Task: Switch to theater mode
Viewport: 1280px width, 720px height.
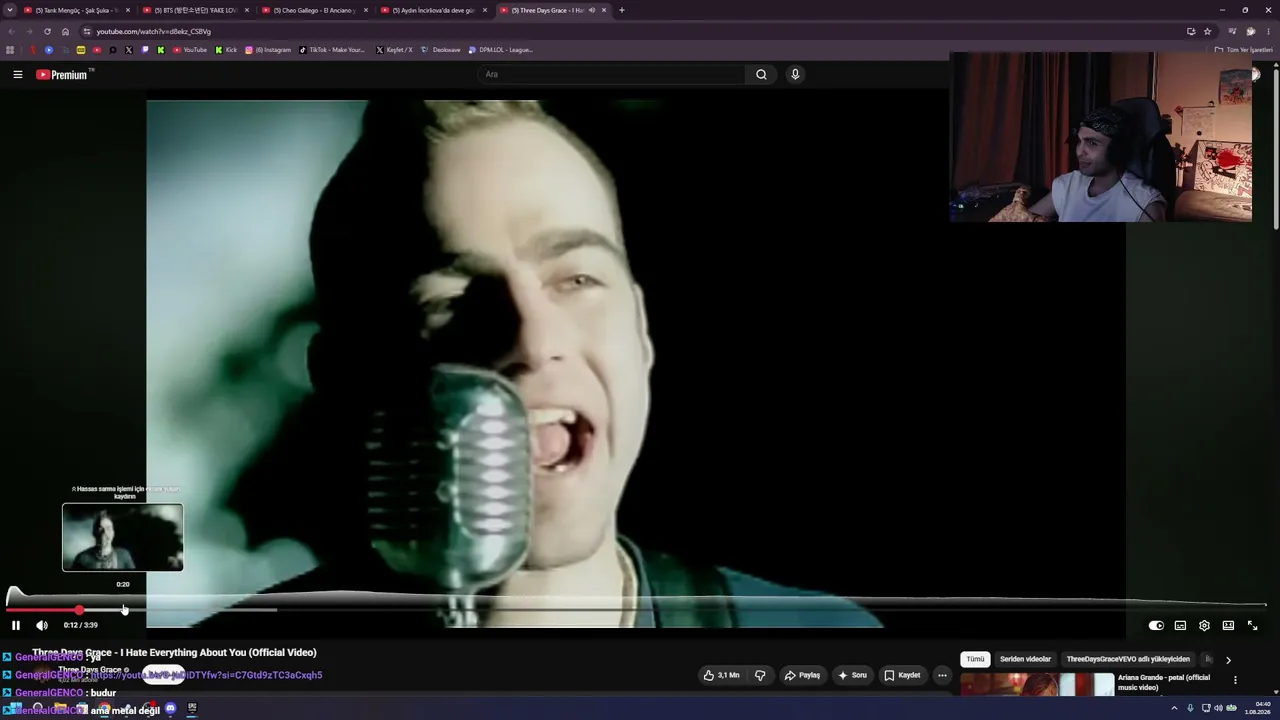Action: (1228, 625)
